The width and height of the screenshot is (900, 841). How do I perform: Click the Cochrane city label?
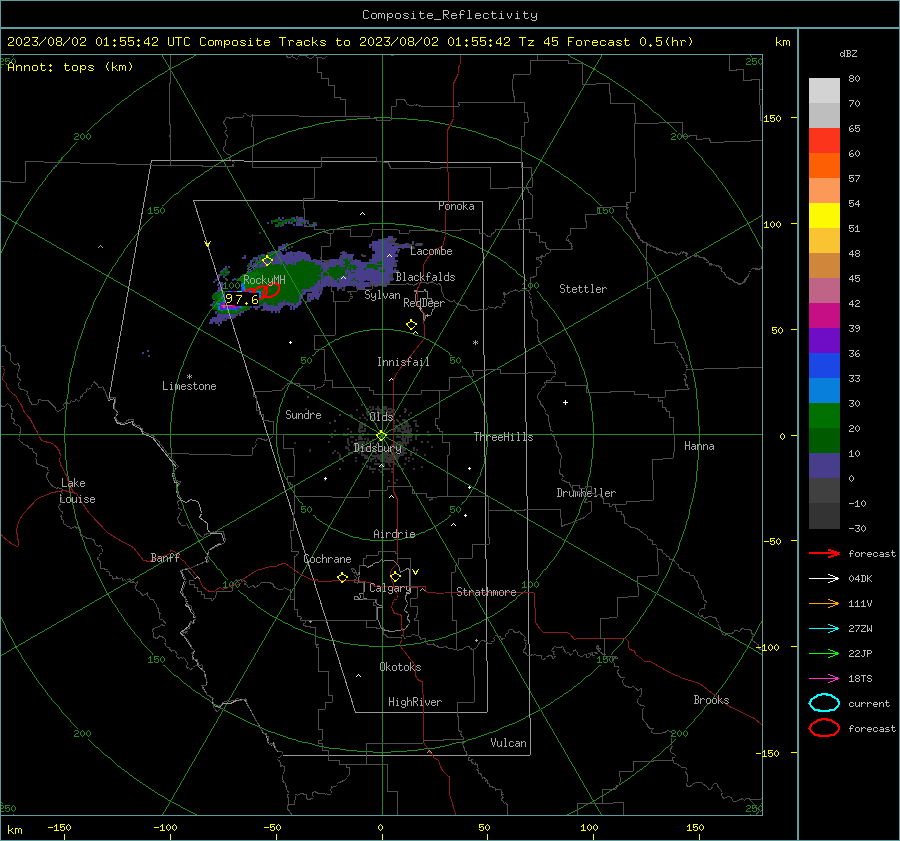click(x=327, y=559)
